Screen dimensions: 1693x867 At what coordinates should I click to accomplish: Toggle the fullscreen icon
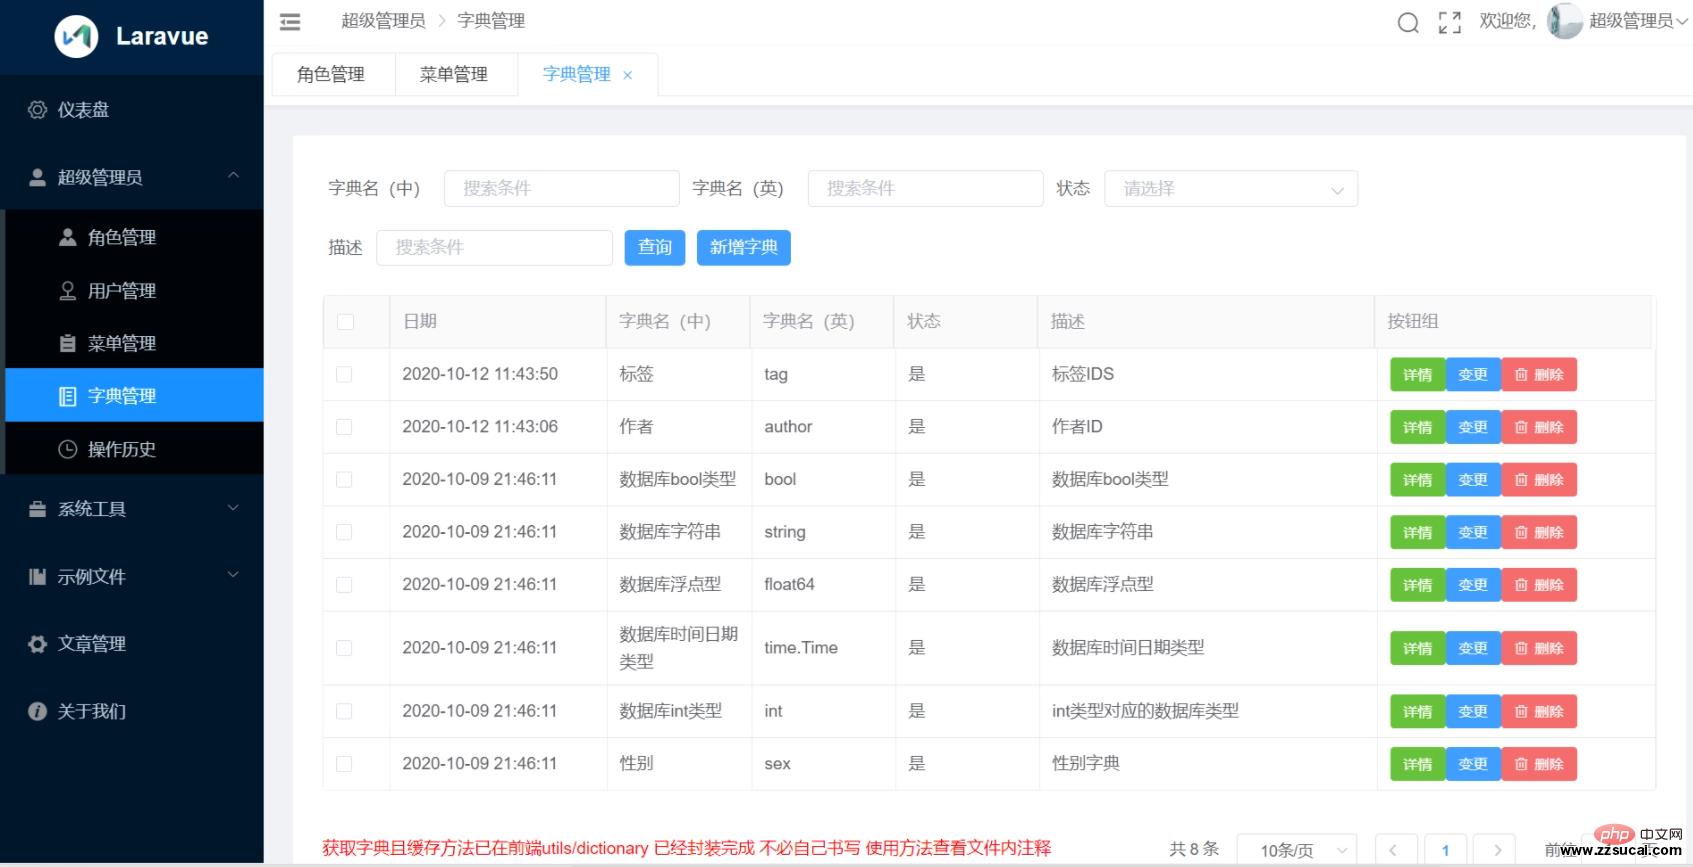pos(1449,22)
